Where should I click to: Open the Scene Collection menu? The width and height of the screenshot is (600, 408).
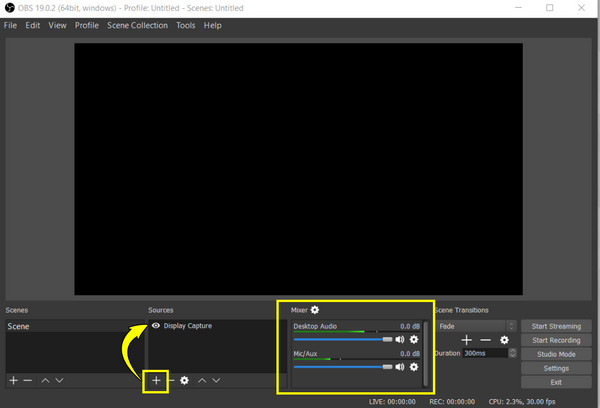(139, 25)
